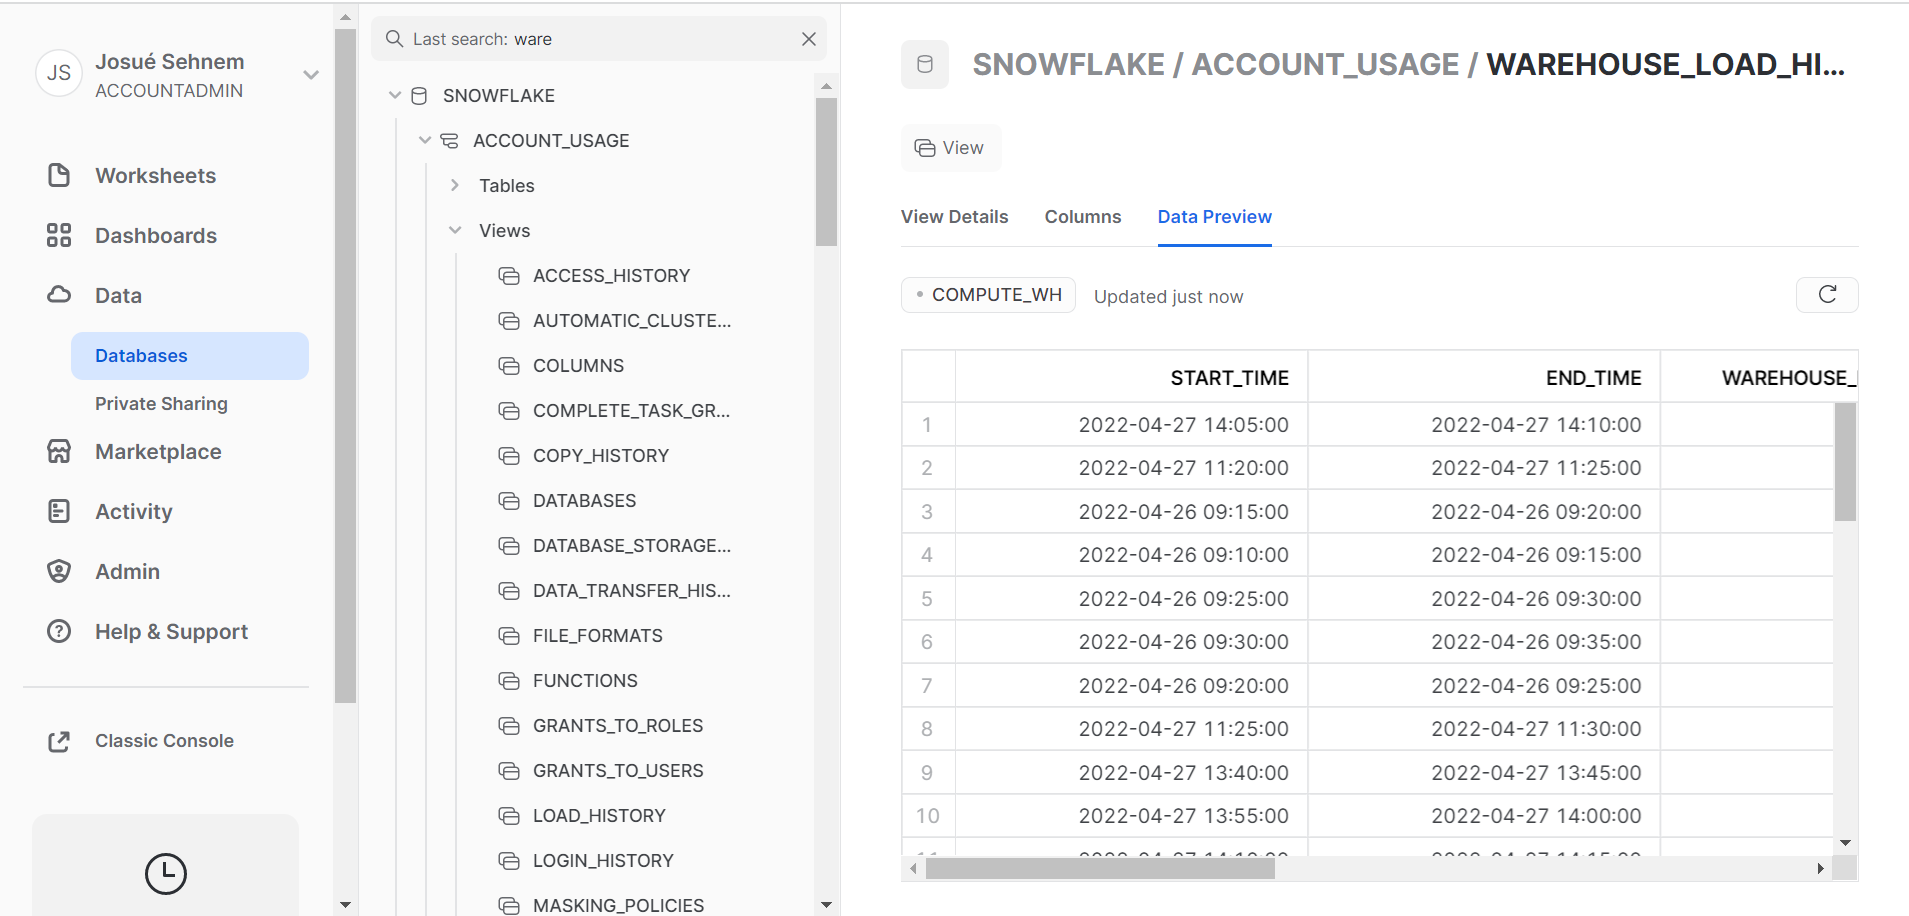The width and height of the screenshot is (1909, 916).
Task: Switch to the Columns tab
Action: (x=1083, y=217)
